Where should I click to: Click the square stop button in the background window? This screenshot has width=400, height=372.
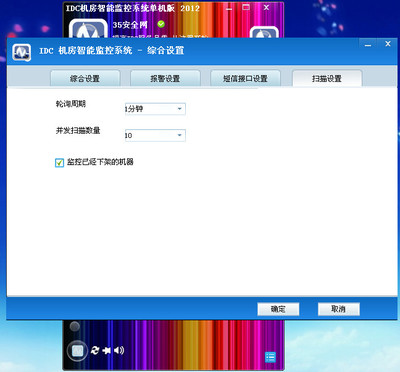click(77, 350)
